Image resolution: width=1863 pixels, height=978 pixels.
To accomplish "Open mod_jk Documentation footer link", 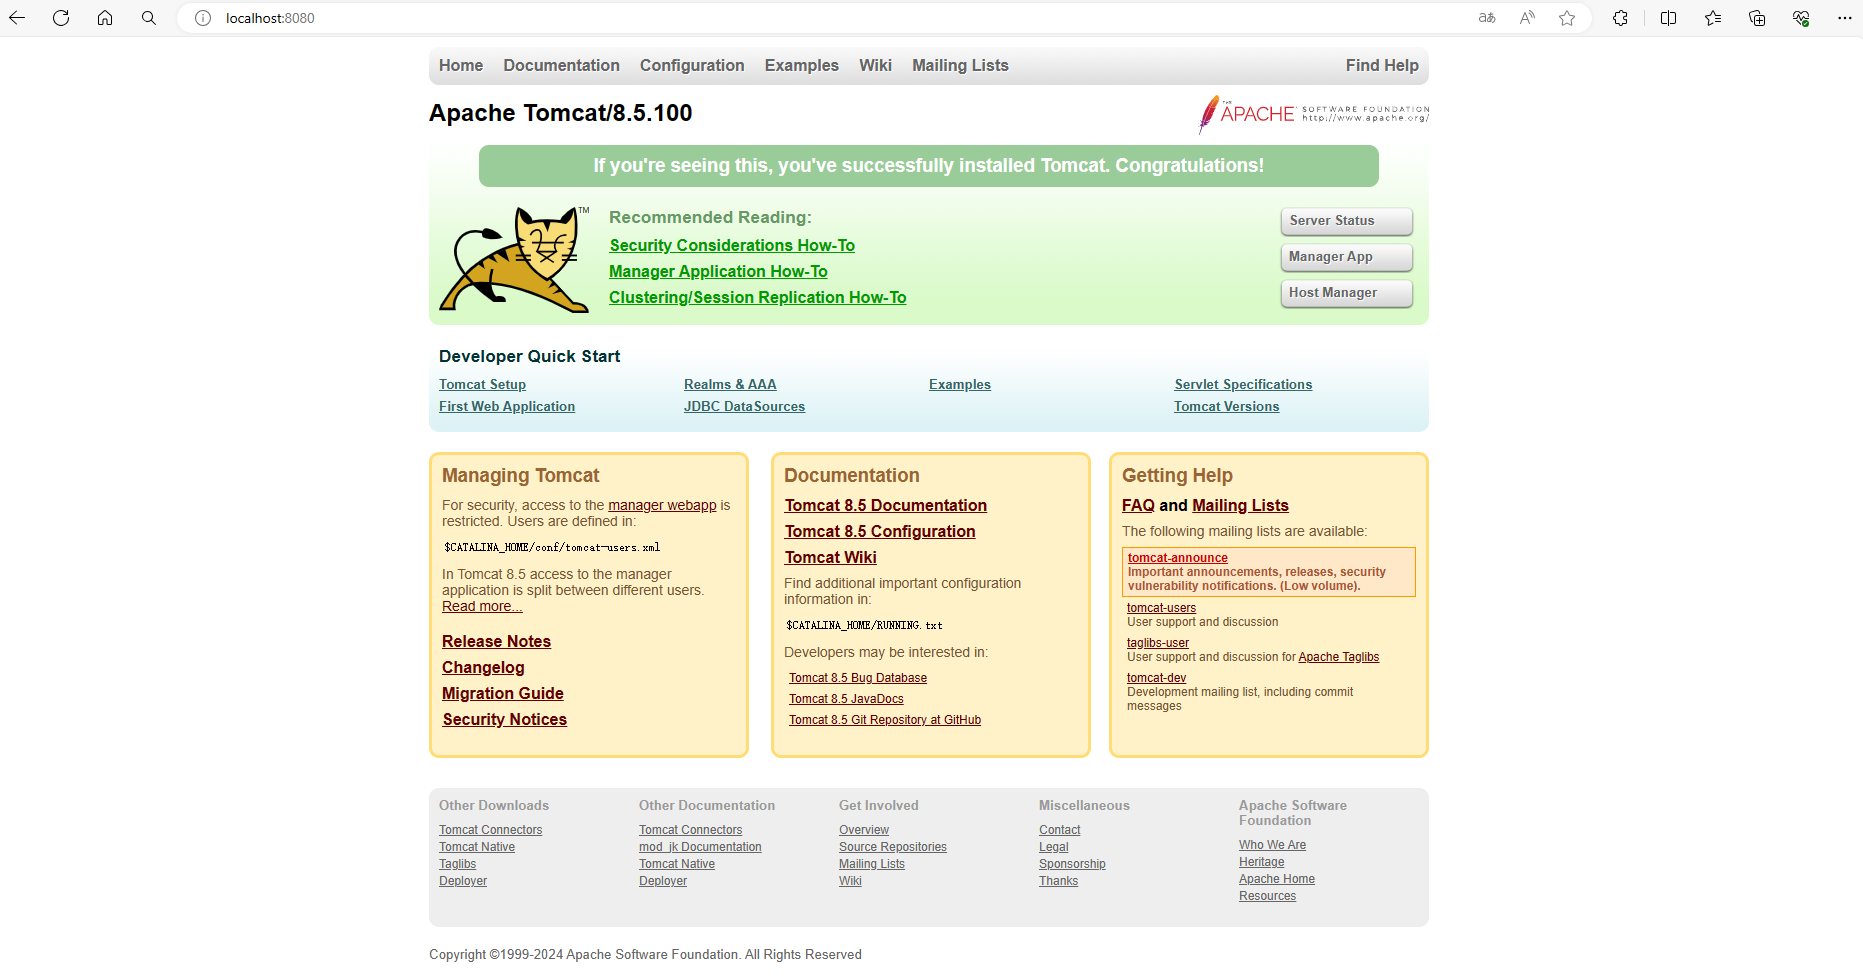I will (x=700, y=847).
